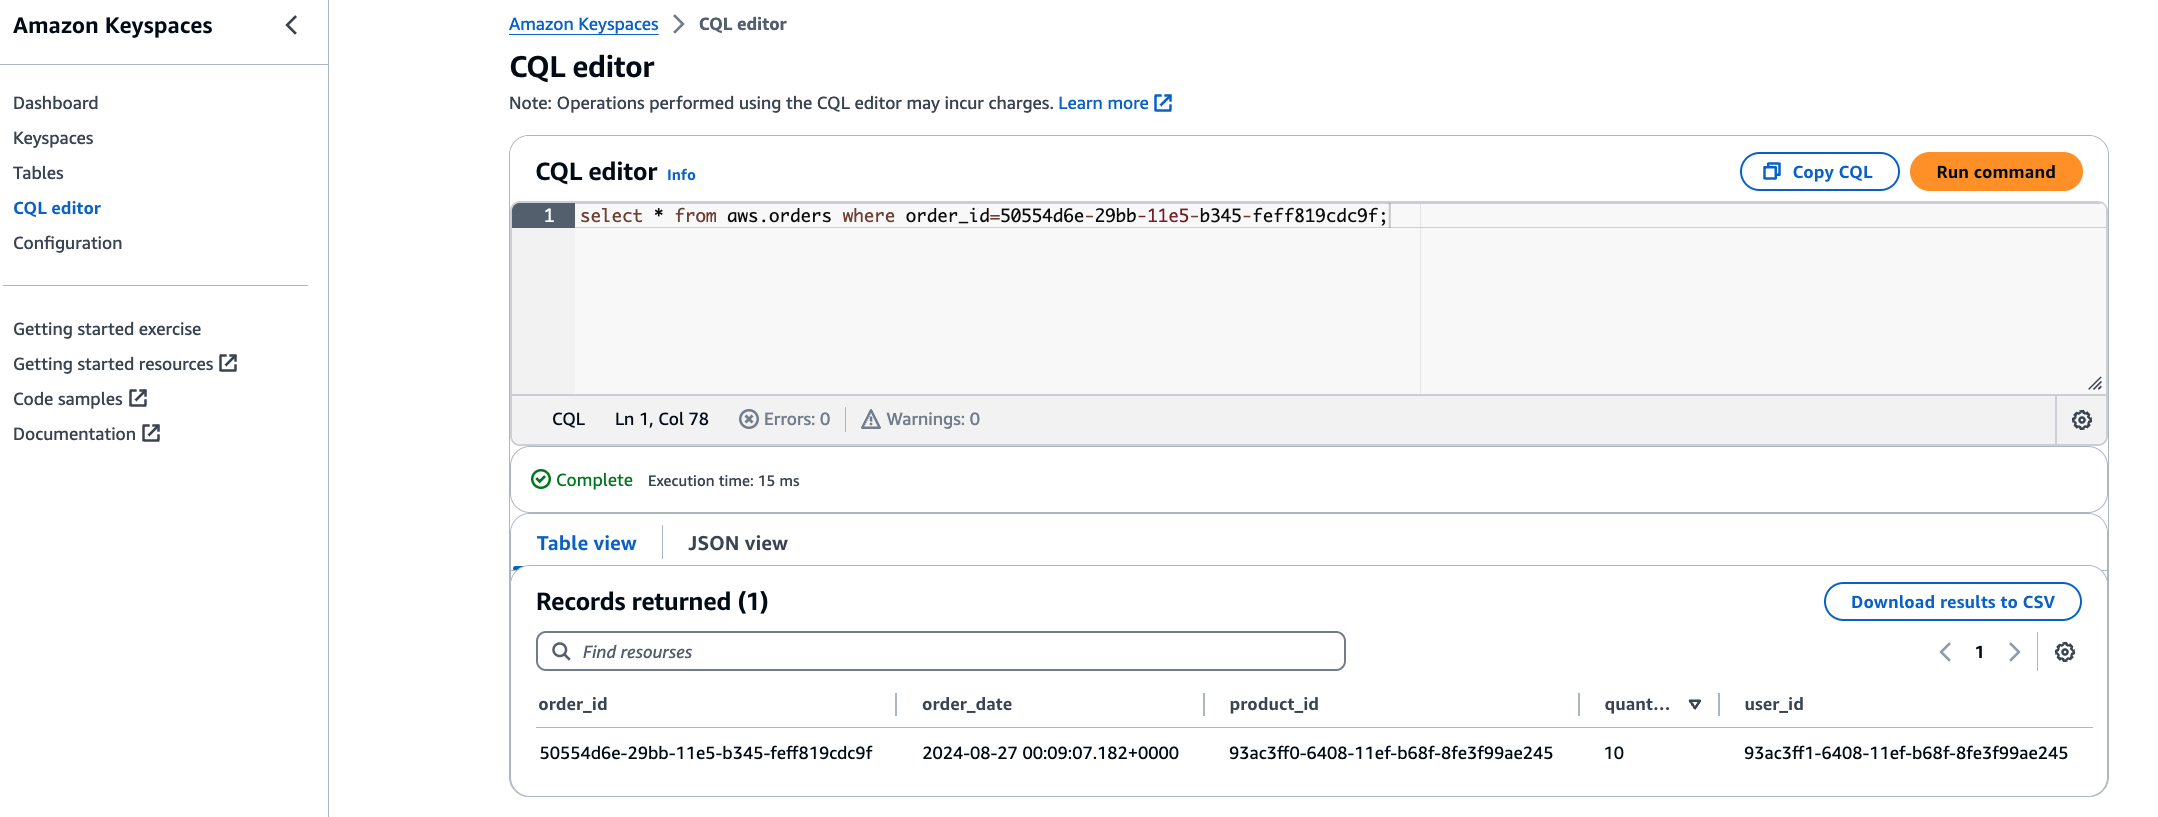The width and height of the screenshot is (2158, 817).
Task: Go to Keyspaces in sidebar
Action: tap(53, 138)
